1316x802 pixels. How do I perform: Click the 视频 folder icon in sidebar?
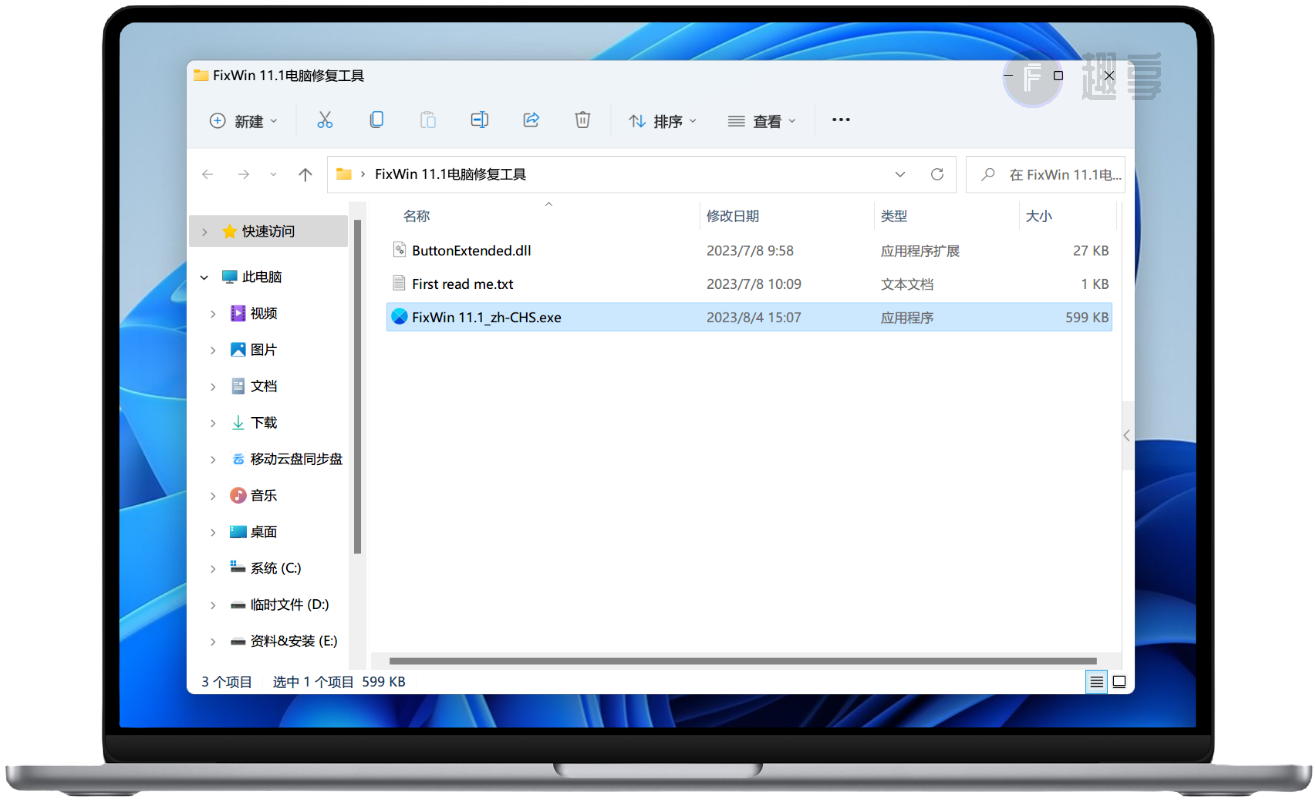pyautogui.click(x=238, y=313)
